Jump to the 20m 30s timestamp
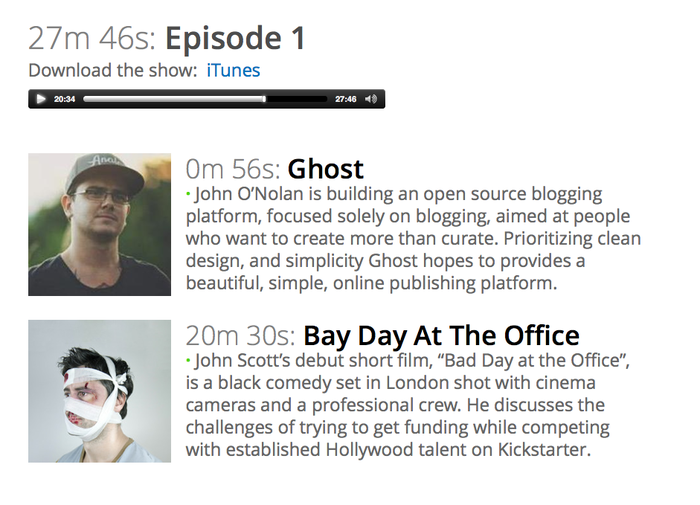This screenshot has width=700, height=505. (x=241, y=335)
